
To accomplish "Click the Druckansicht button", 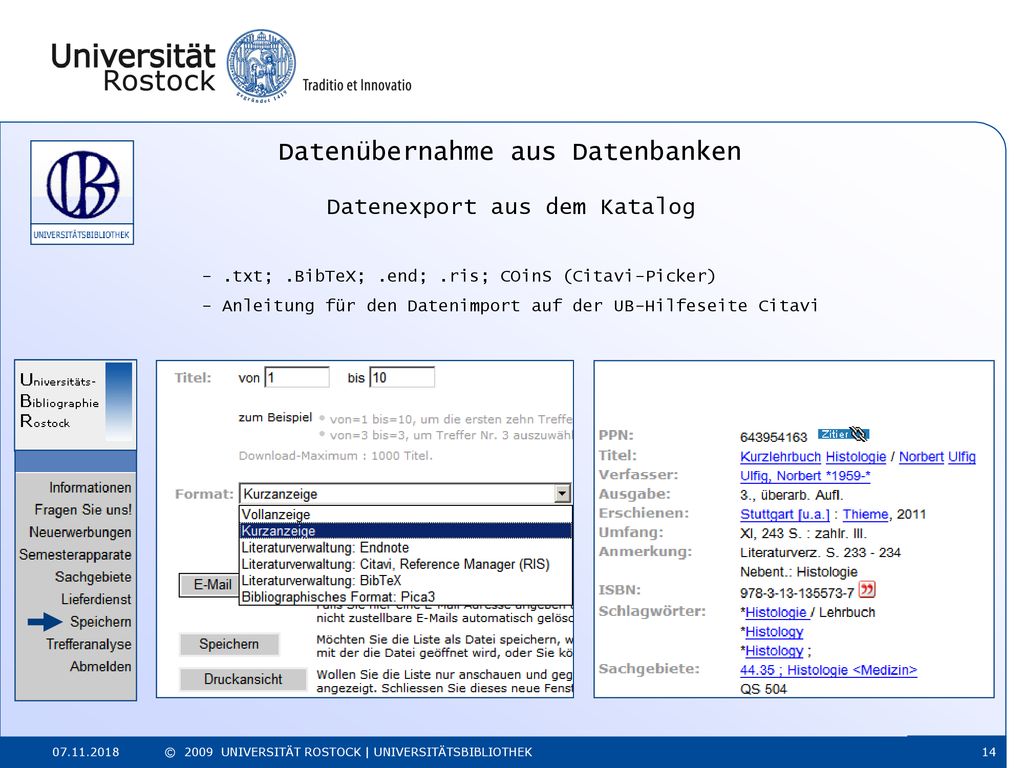I will pos(243,679).
